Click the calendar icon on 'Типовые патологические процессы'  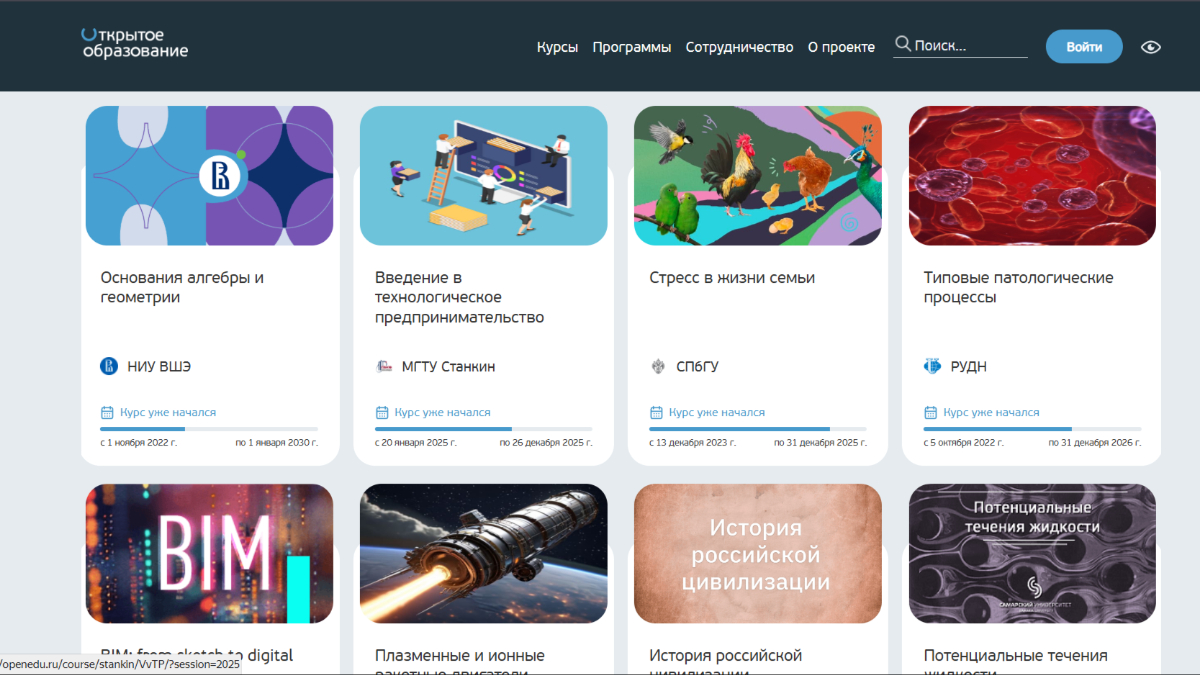click(929, 412)
